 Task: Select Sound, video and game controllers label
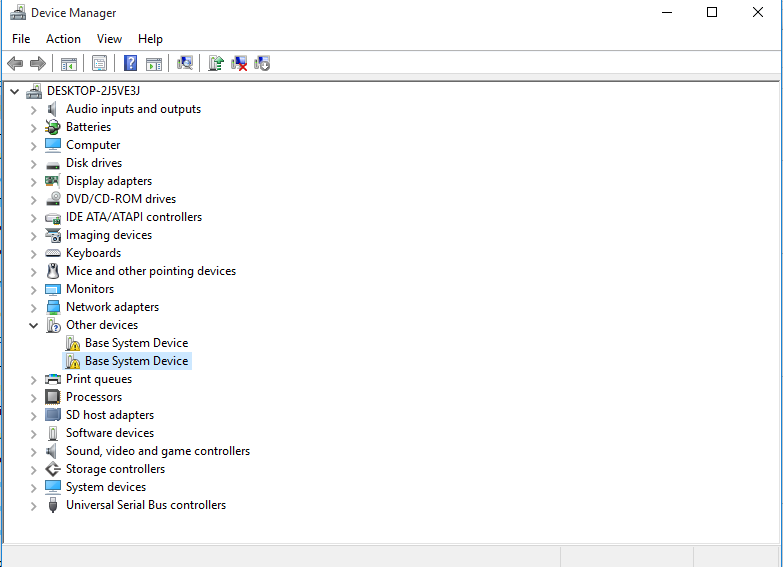coord(158,451)
